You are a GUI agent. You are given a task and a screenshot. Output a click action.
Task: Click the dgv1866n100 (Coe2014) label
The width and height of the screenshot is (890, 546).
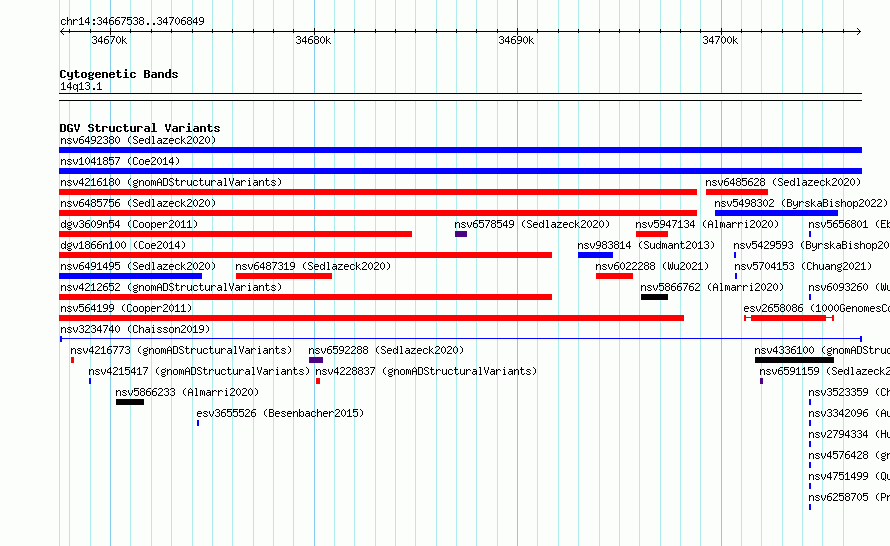click(123, 245)
